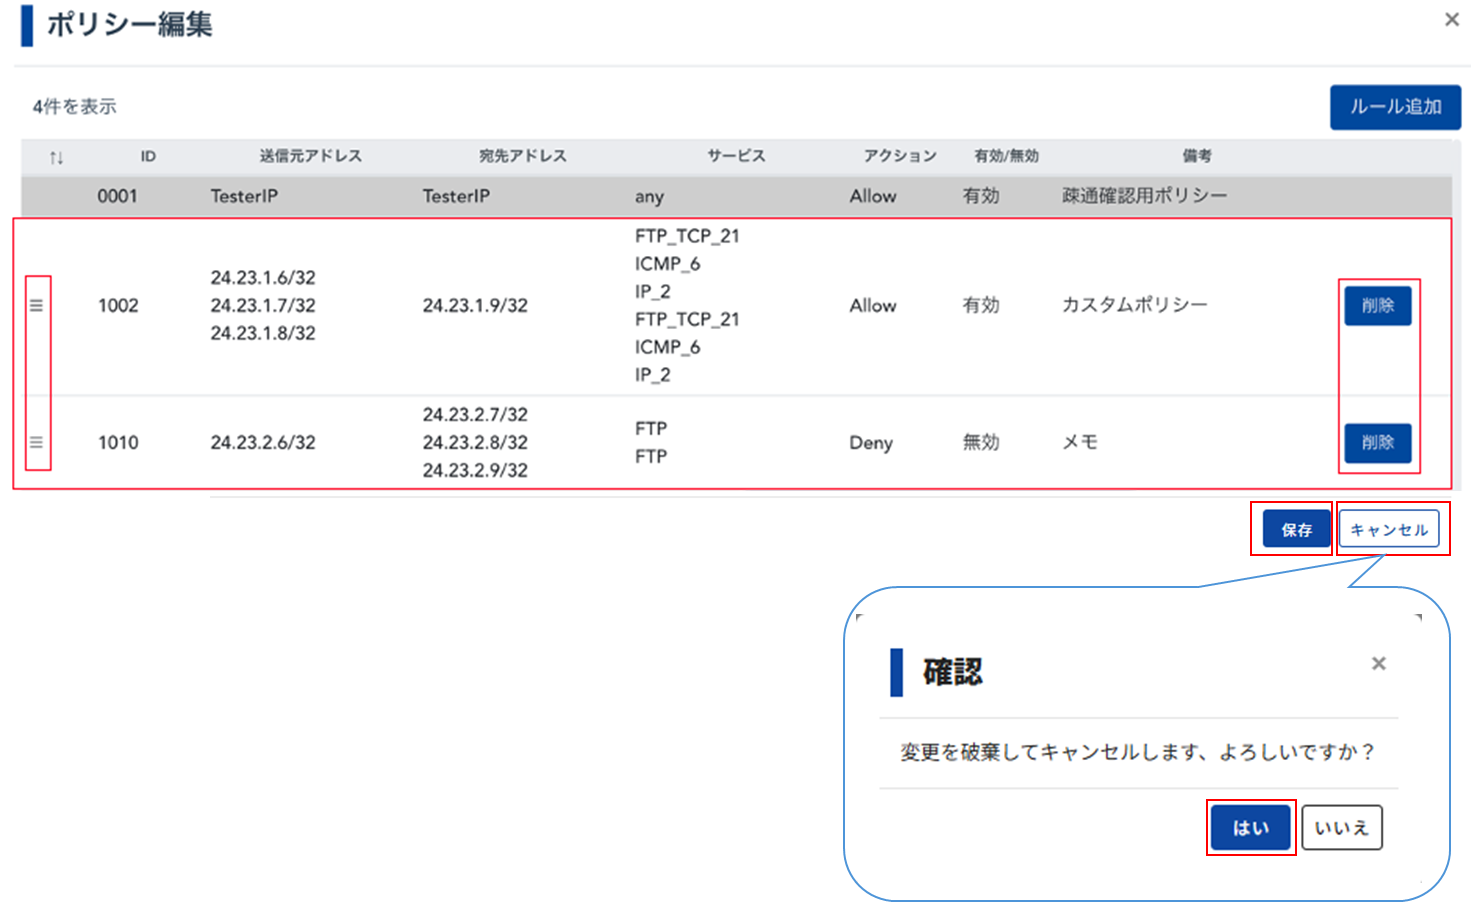Close the ポリシー編集 dialog with X
Screen dimensions: 1471x902
point(1451,20)
